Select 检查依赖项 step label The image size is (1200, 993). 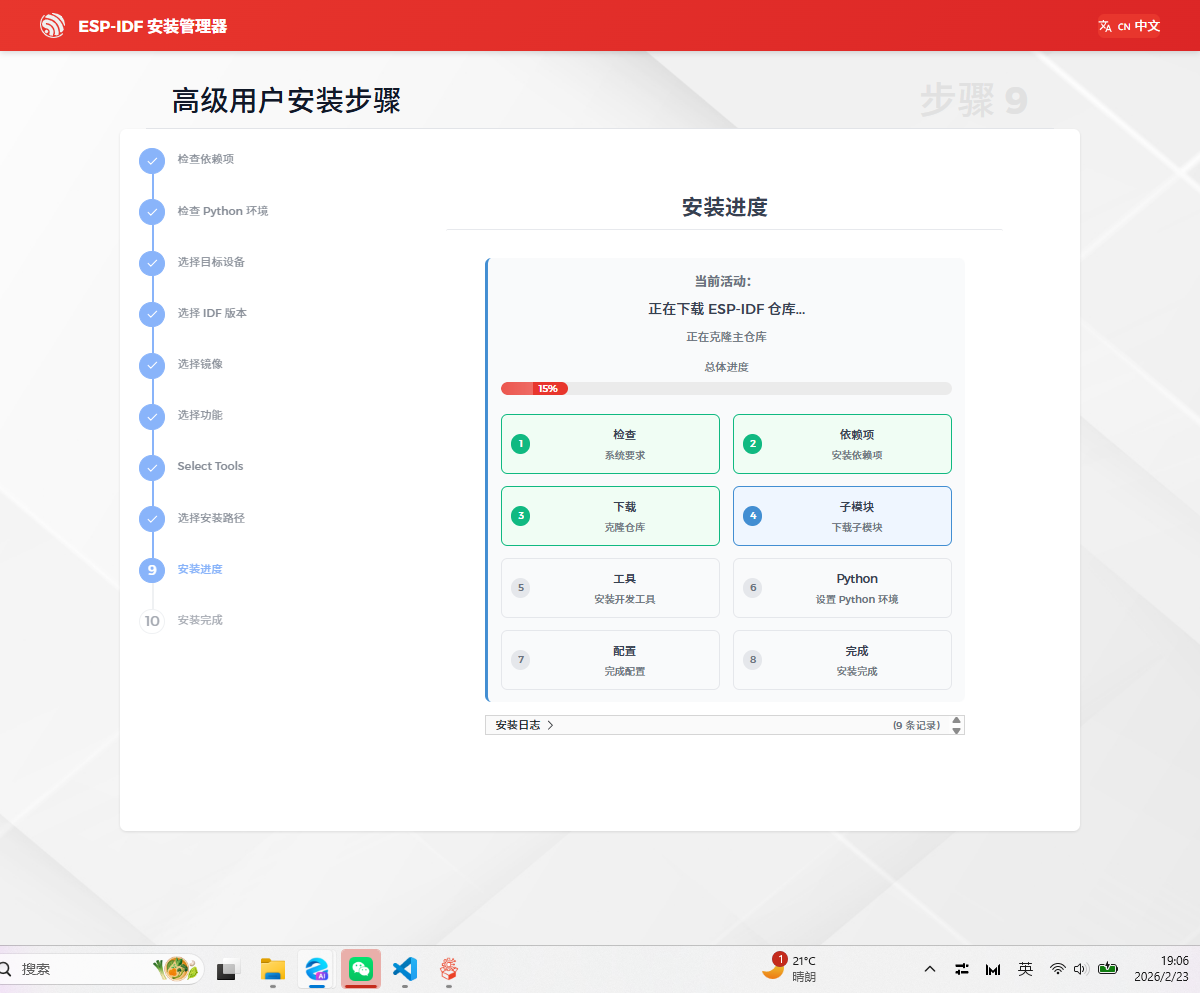(x=206, y=159)
